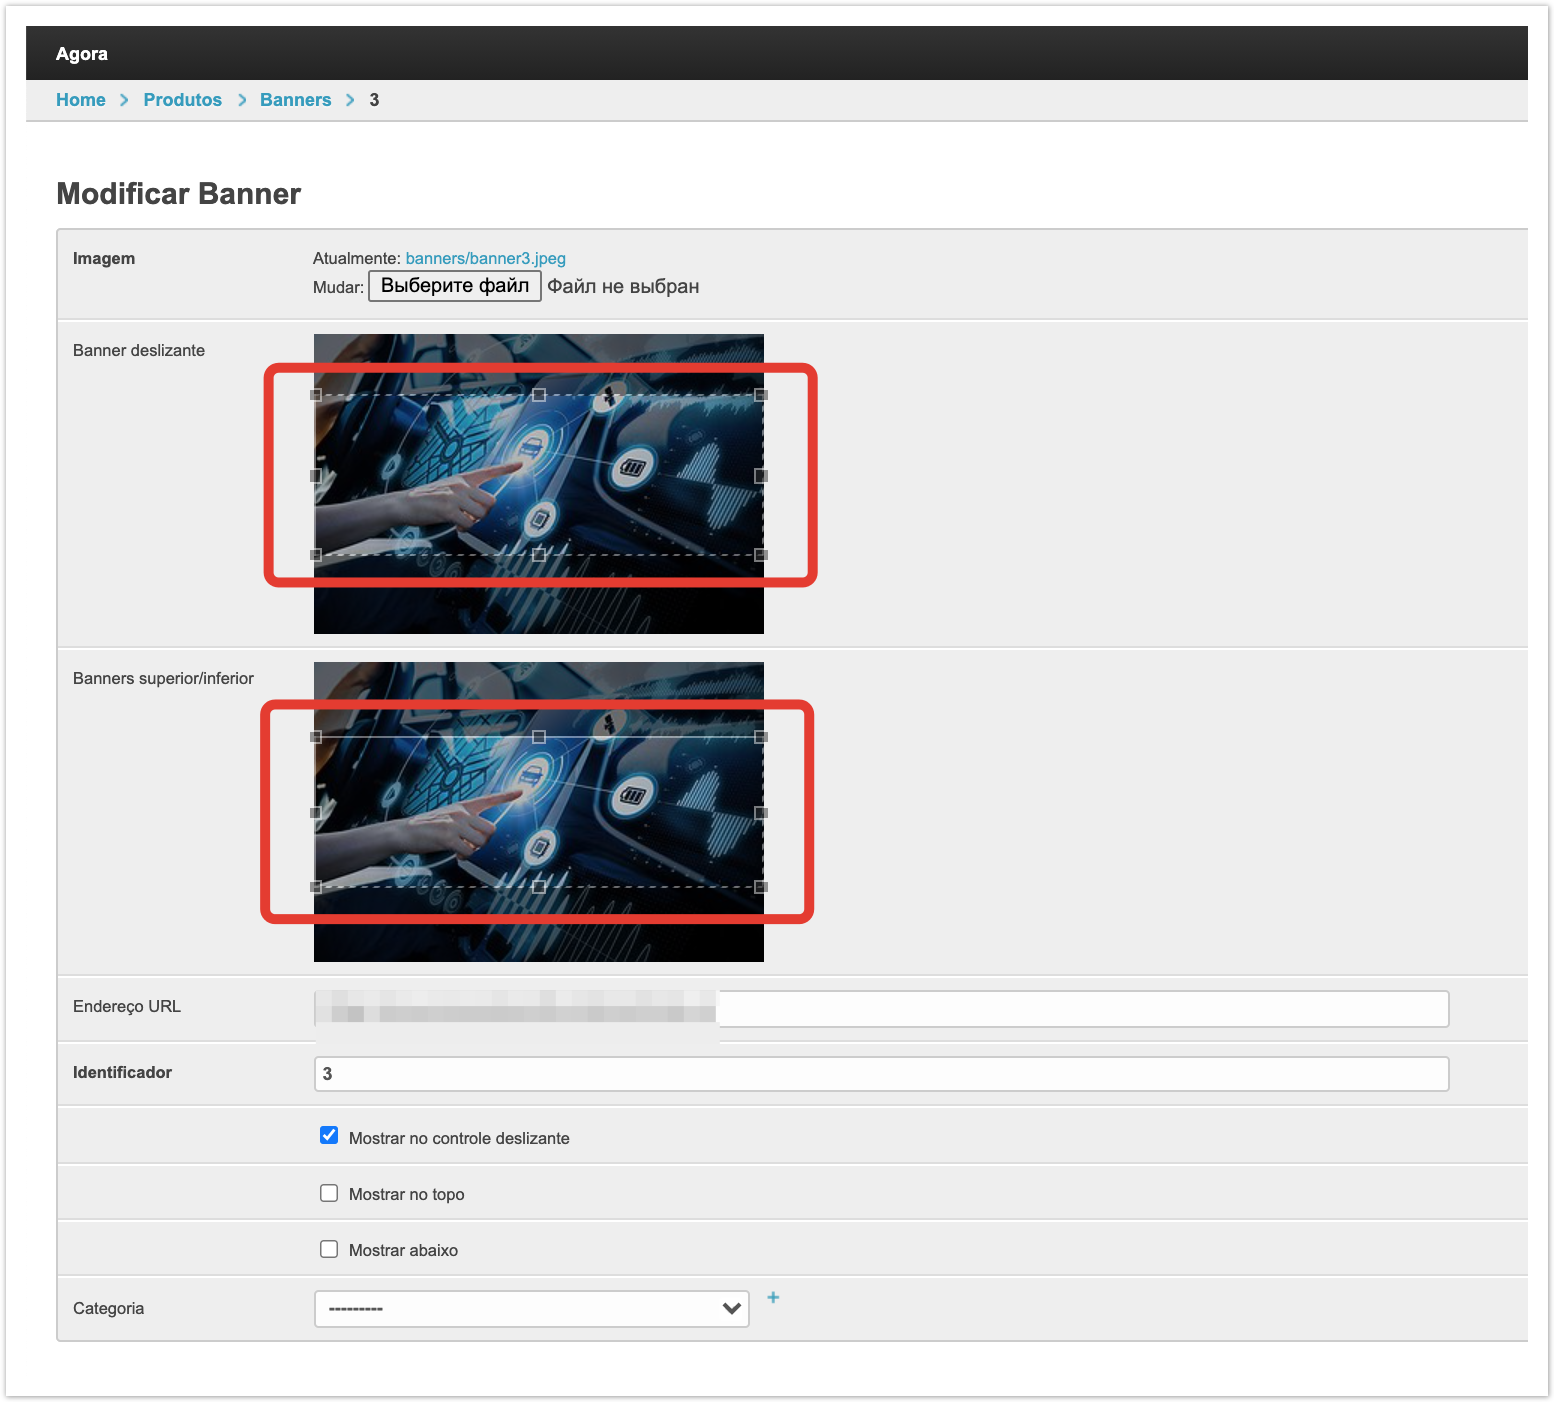1554x1402 pixels.
Task: Enable the Mostrar abaixo checkbox
Action: (329, 1249)
